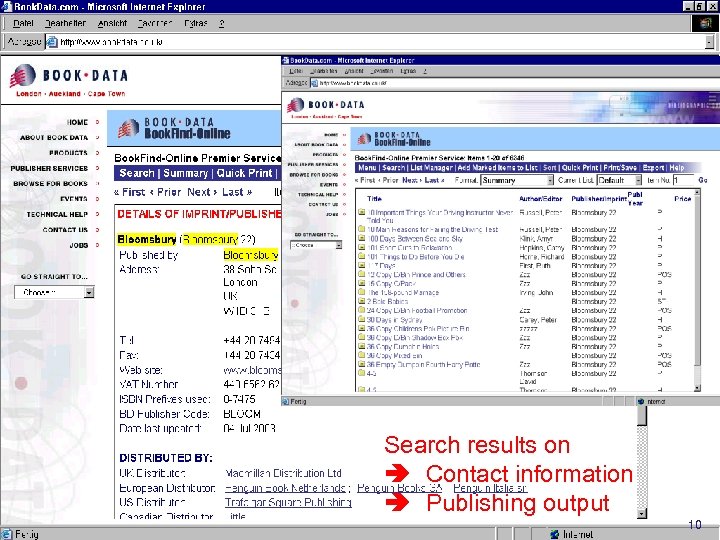
Task: Click 'Print/Save' in results window toolbar
Action: pyautogui.click(x=620, y=168)
